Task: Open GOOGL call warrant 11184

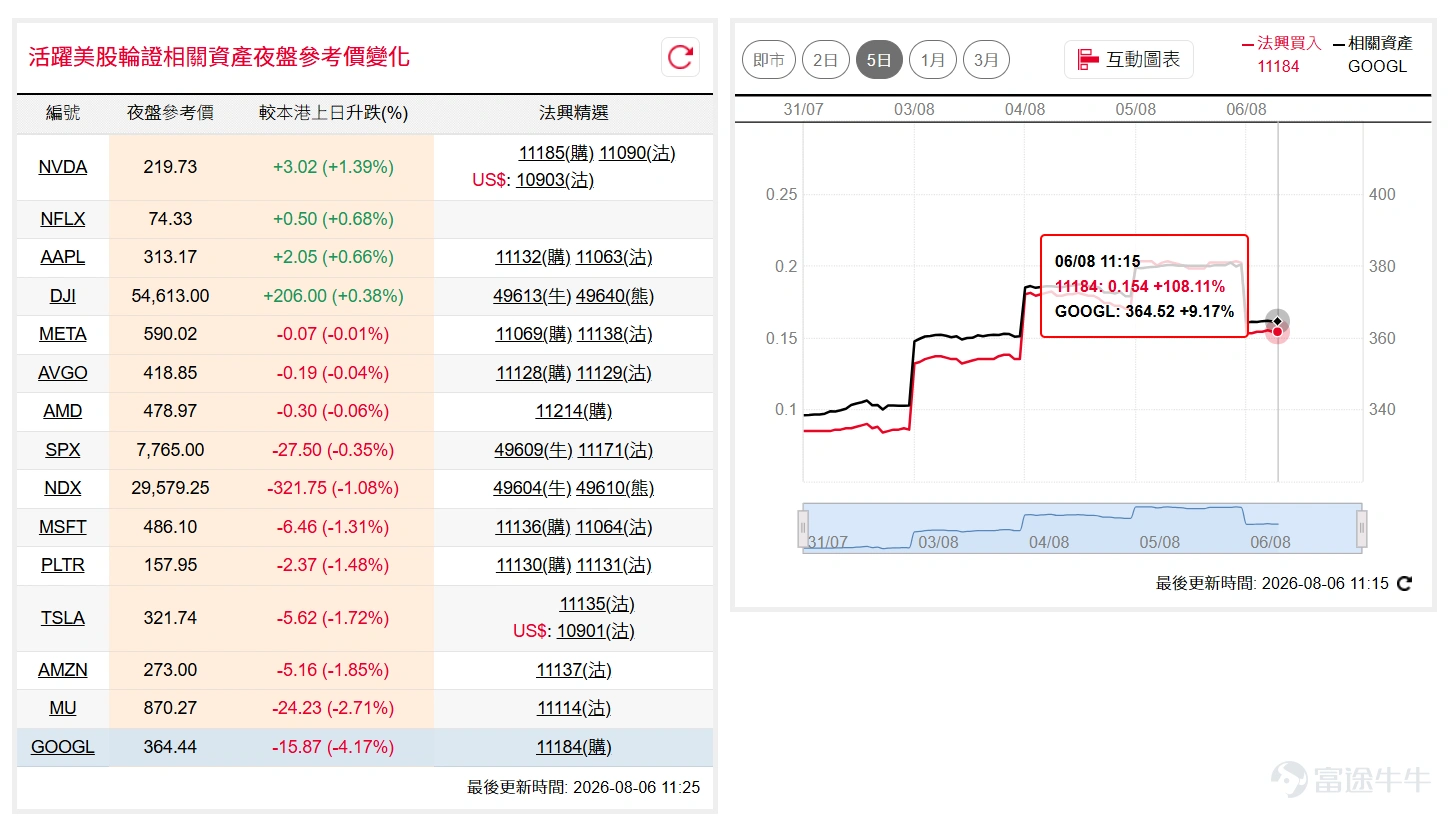Action: point(574,747)
